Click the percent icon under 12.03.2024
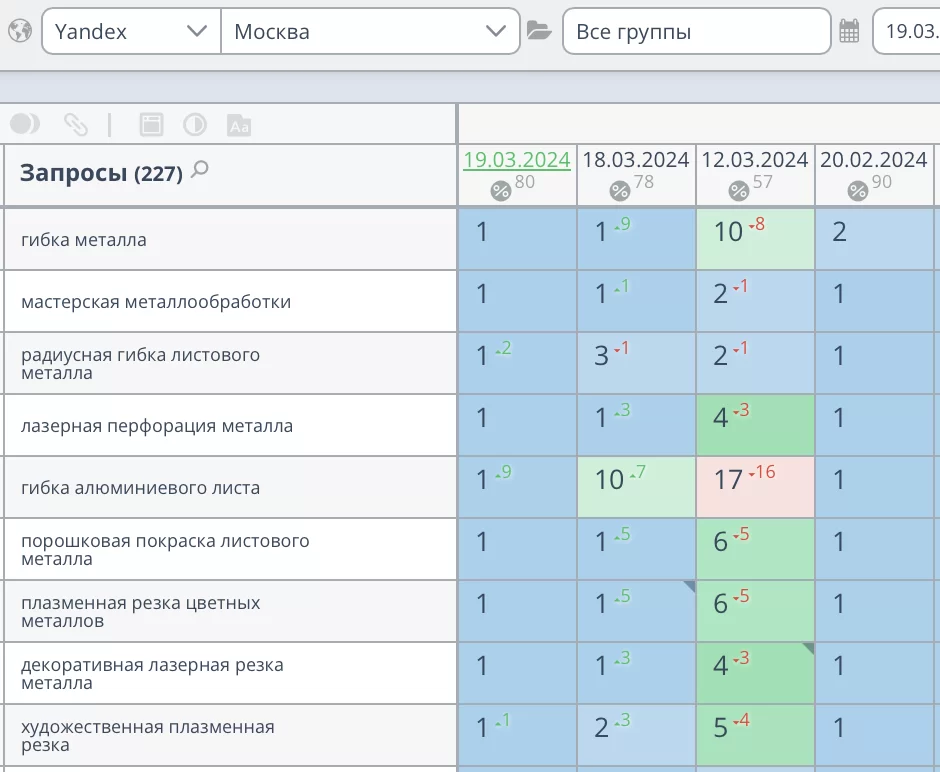The width and height of the screenshot is (940, 772). tap(739, 191)
